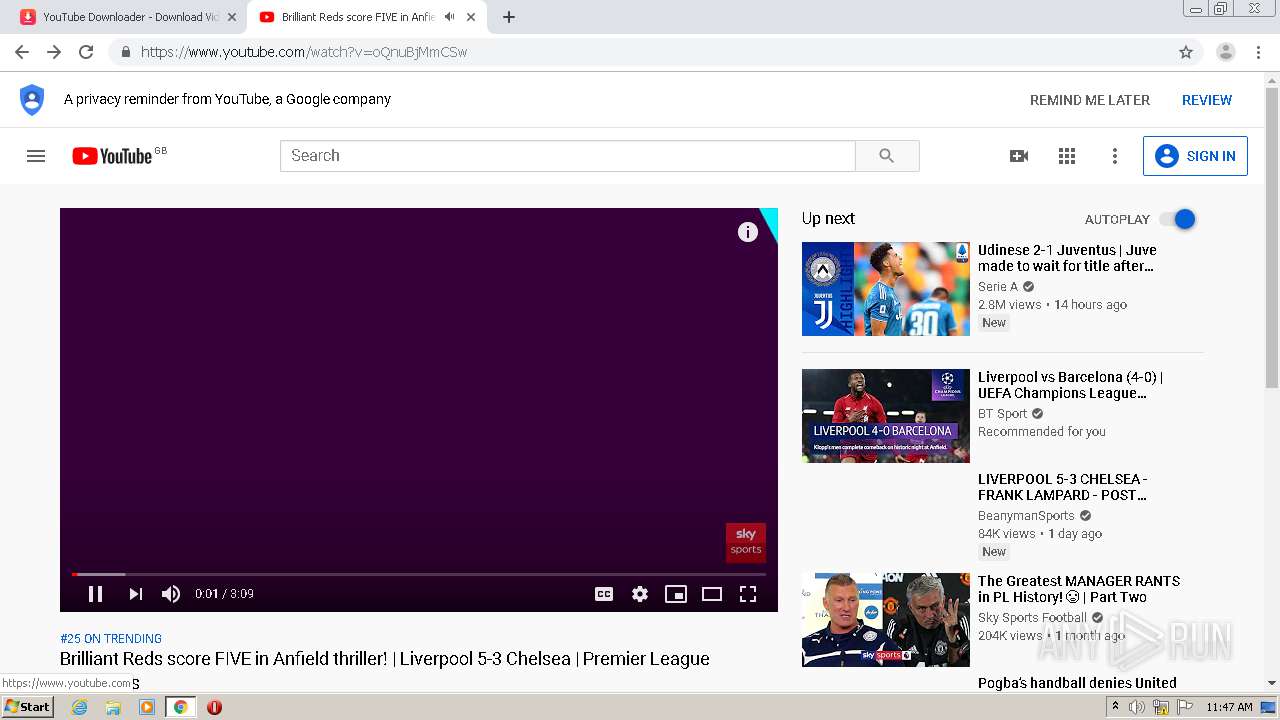Open system tray volume icon
The width and height of the screenshot is (1280, 720).
coord(1137,707)
